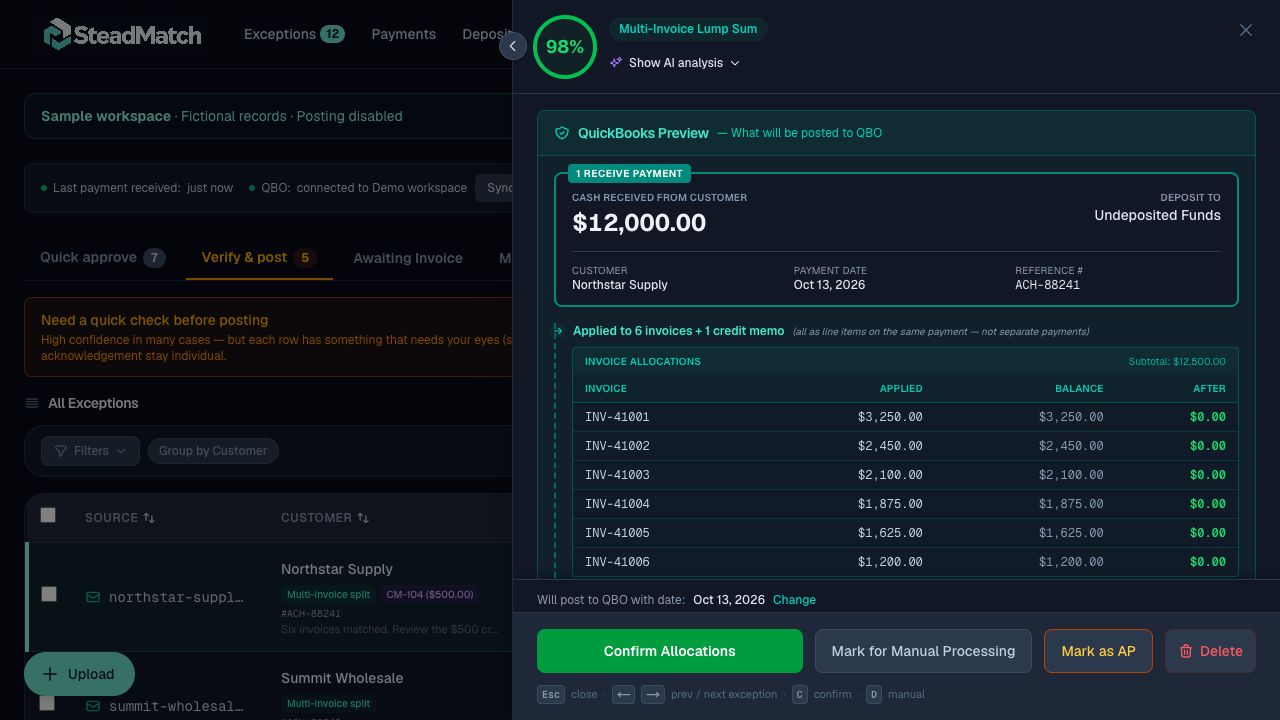Check the Summit Wholesale row checkbox
Image resolution: width=1280 pixels, height=720 pixels.
pyautogui.click(x=48, y=703)
